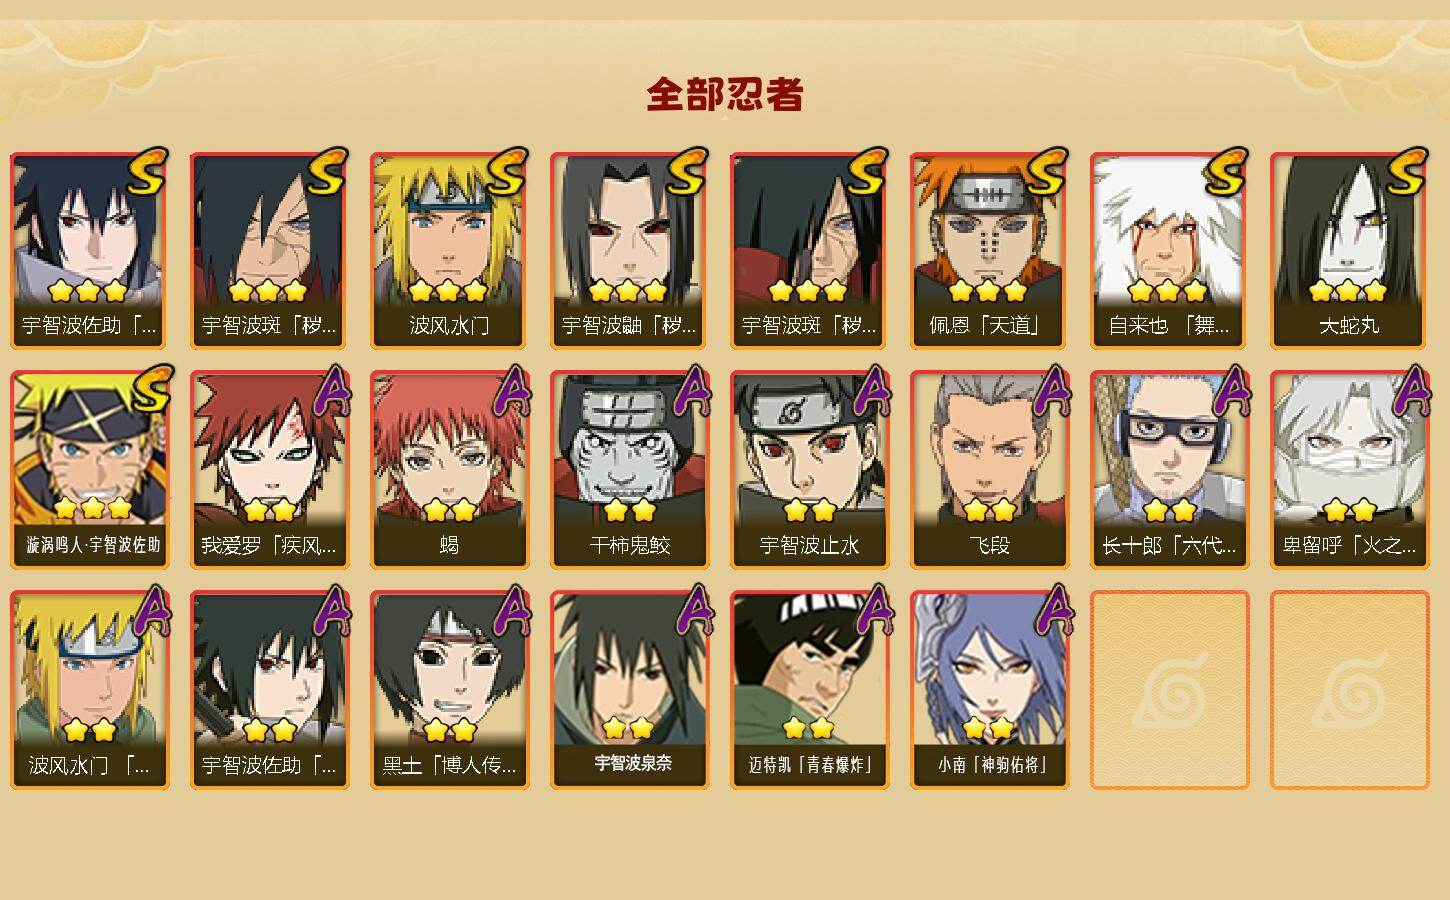Screen dimensions: 1450x900
Task: Choose the 迈特凯「青春爆炸」 ninja card
Action: 809,689
